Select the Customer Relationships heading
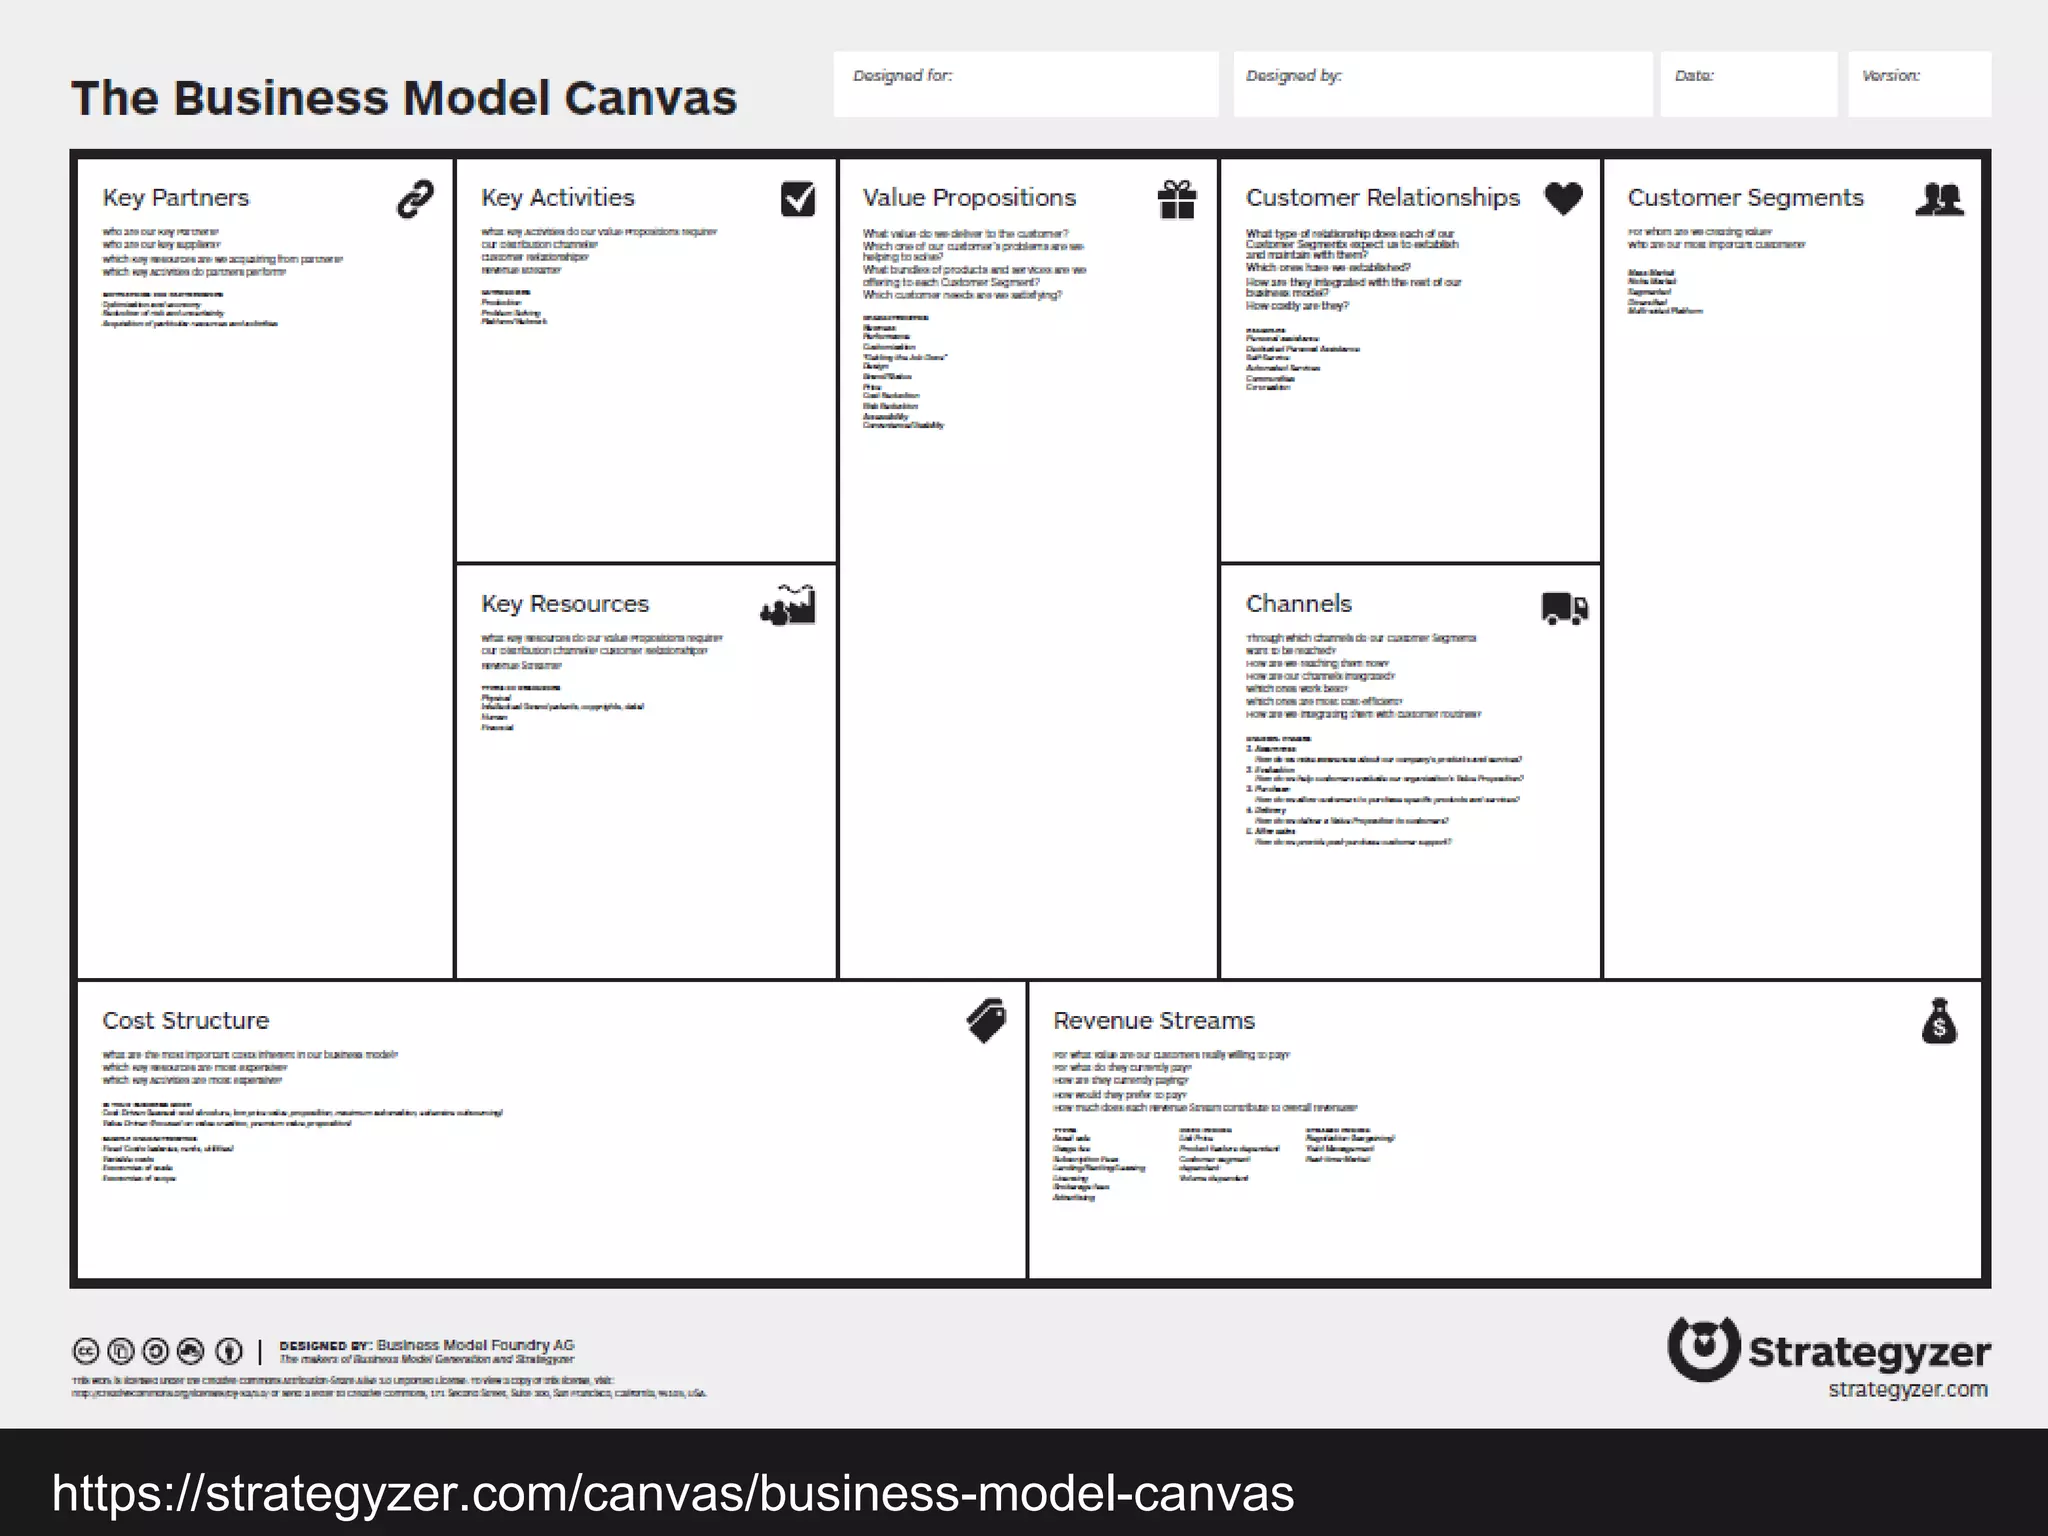 (1383, 197)
